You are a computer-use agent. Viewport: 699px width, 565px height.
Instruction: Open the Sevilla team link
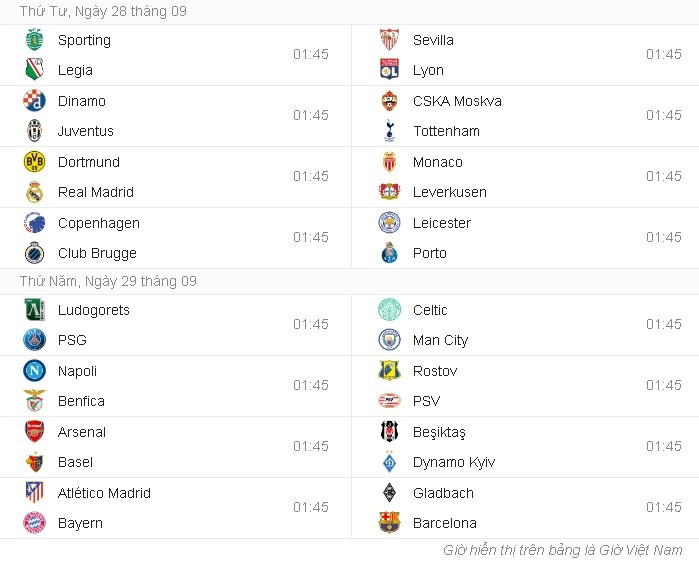(x=433, y=40)
